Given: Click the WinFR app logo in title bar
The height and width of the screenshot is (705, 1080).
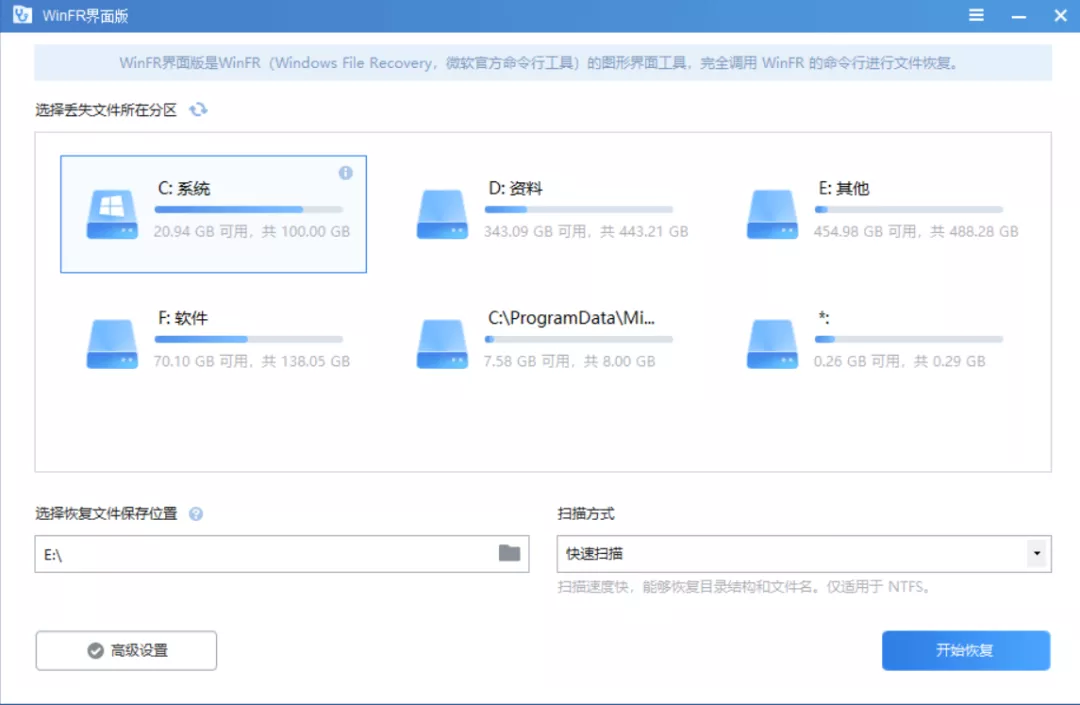Looking at the screenshot, I should point(22,14).
